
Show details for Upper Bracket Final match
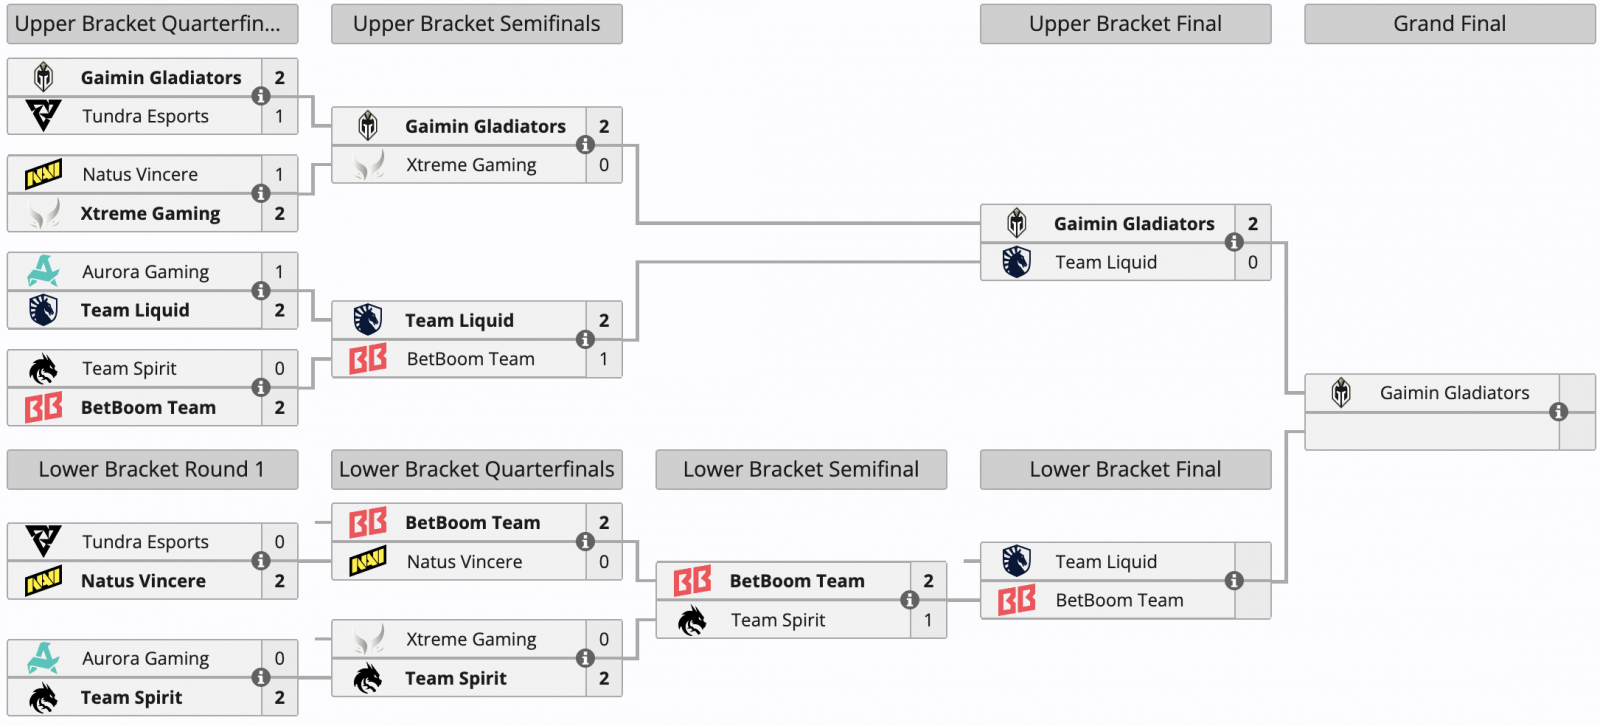1234,242
